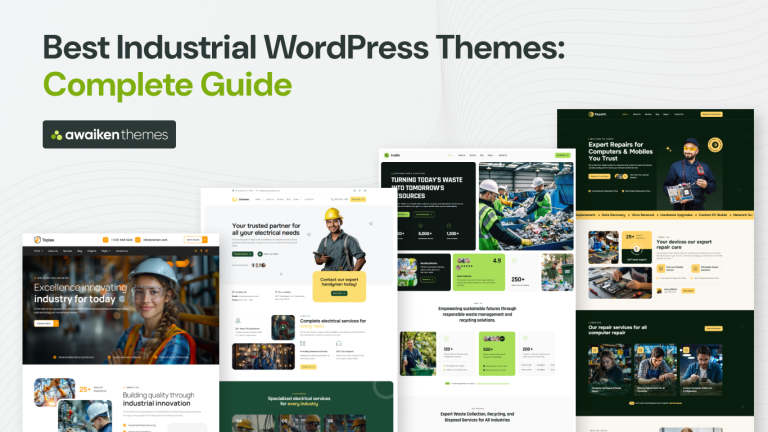The image size is (768, 432).
Task: Expand Pages menu in Ecobin header
Action: [490, 155]
